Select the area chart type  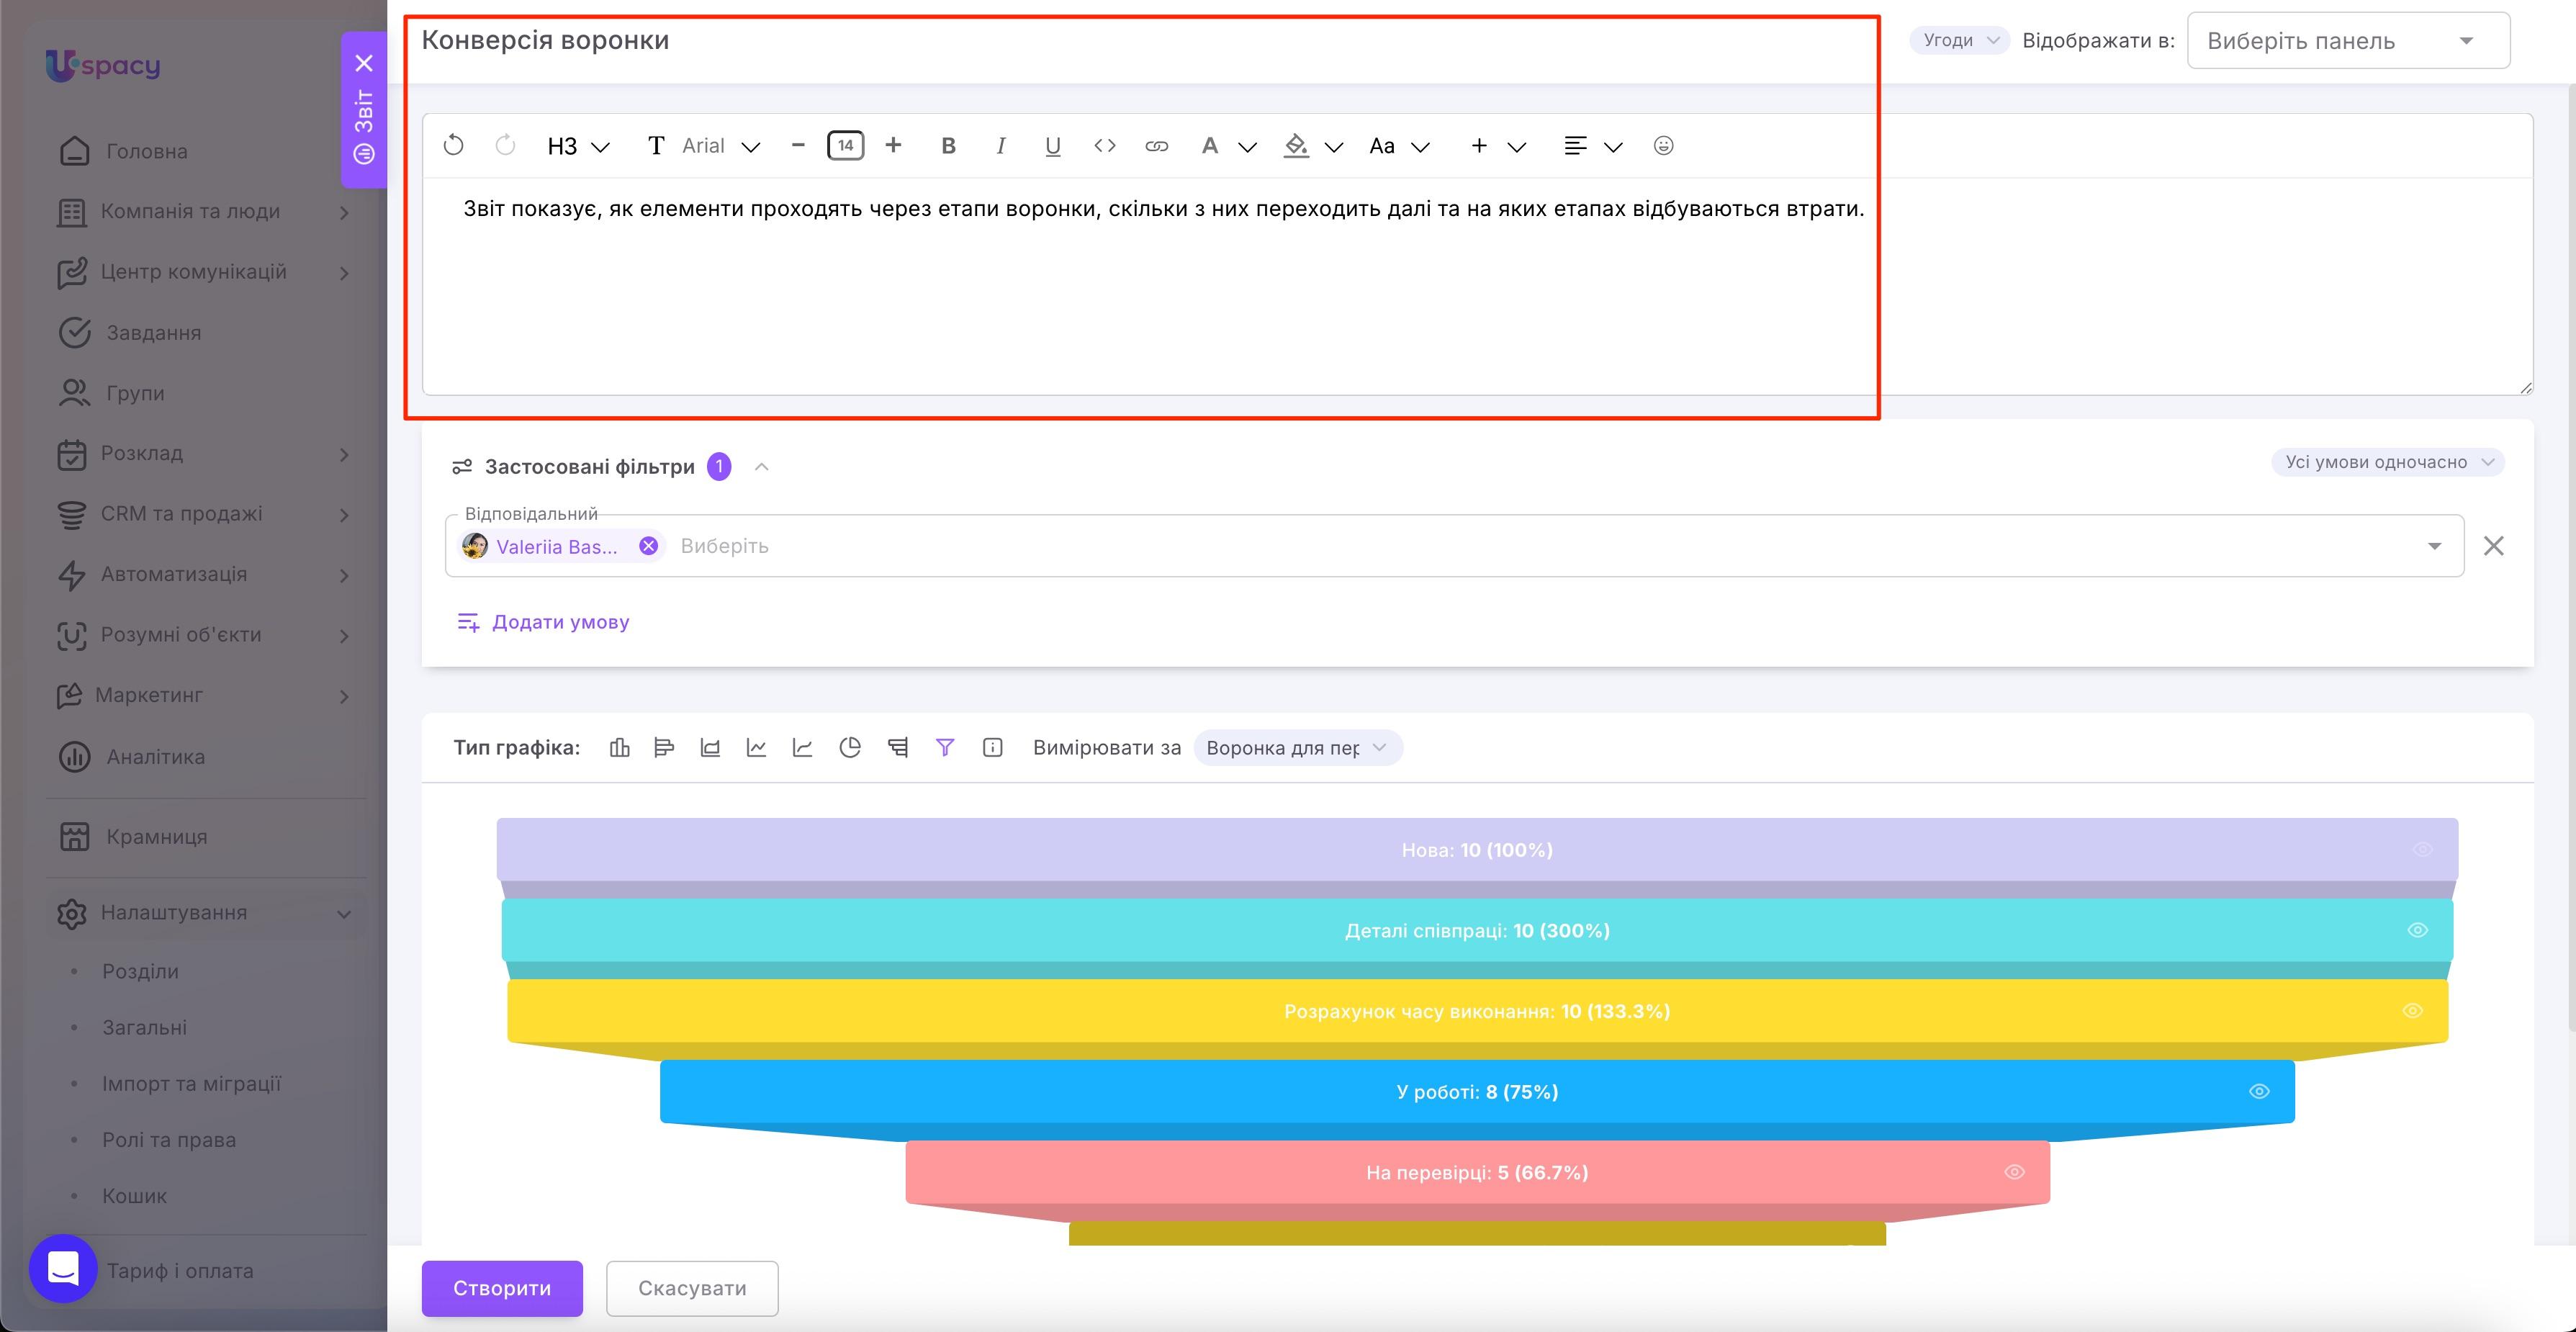click(x=710, y=748)
